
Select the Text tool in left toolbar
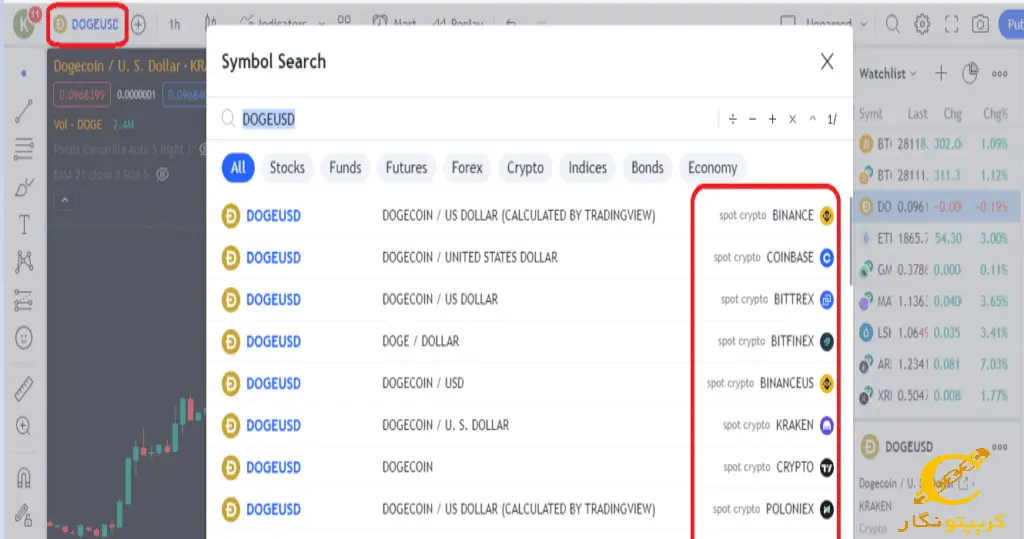pyautogui.click(x=24, y=225)
